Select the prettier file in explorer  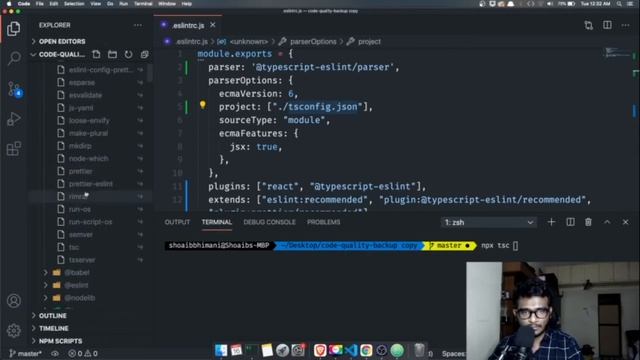pyautogui.click(x=80, y=171)
